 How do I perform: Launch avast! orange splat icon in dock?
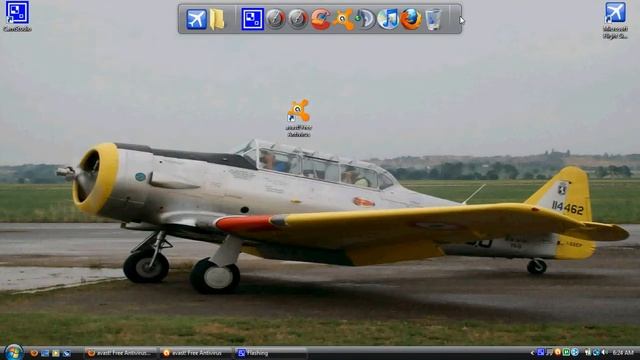point(343,19)
